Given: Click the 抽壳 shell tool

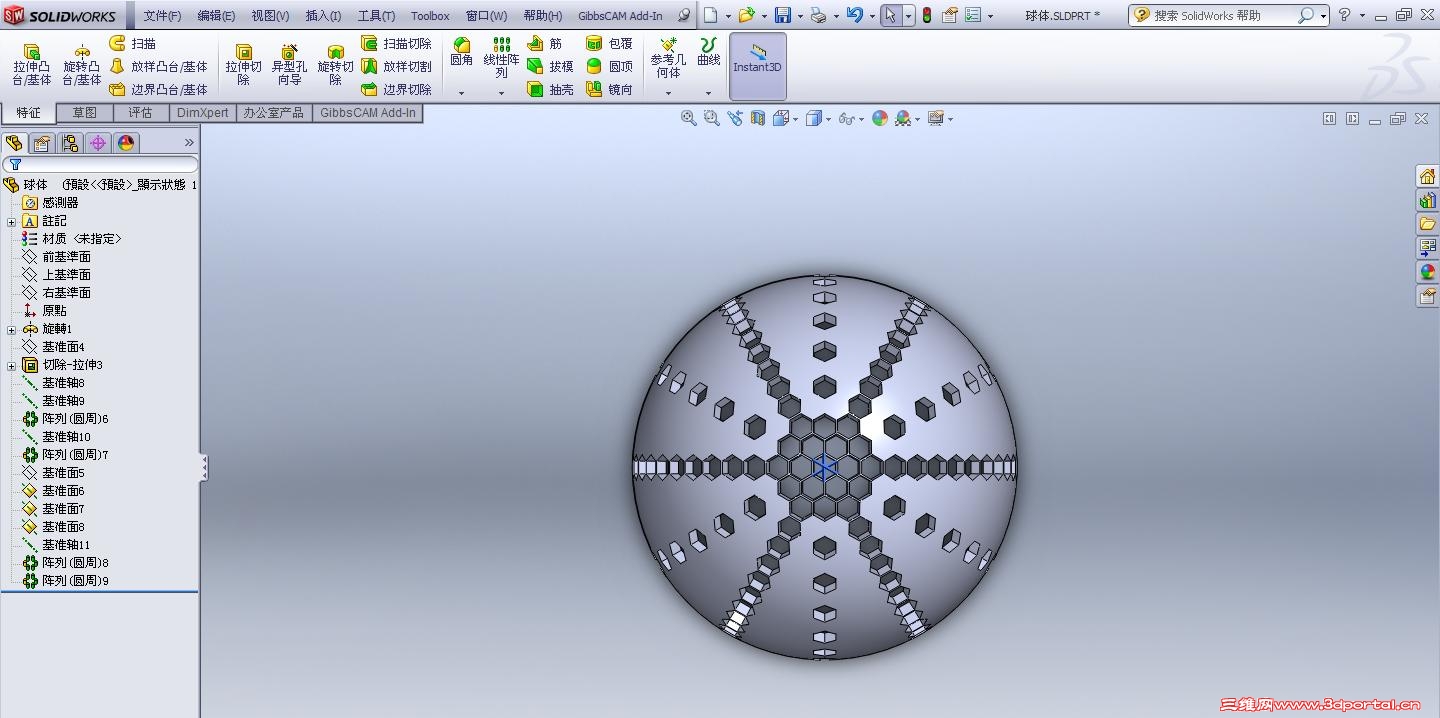Looking at the screenshot, I should click(x=550, y=90).
